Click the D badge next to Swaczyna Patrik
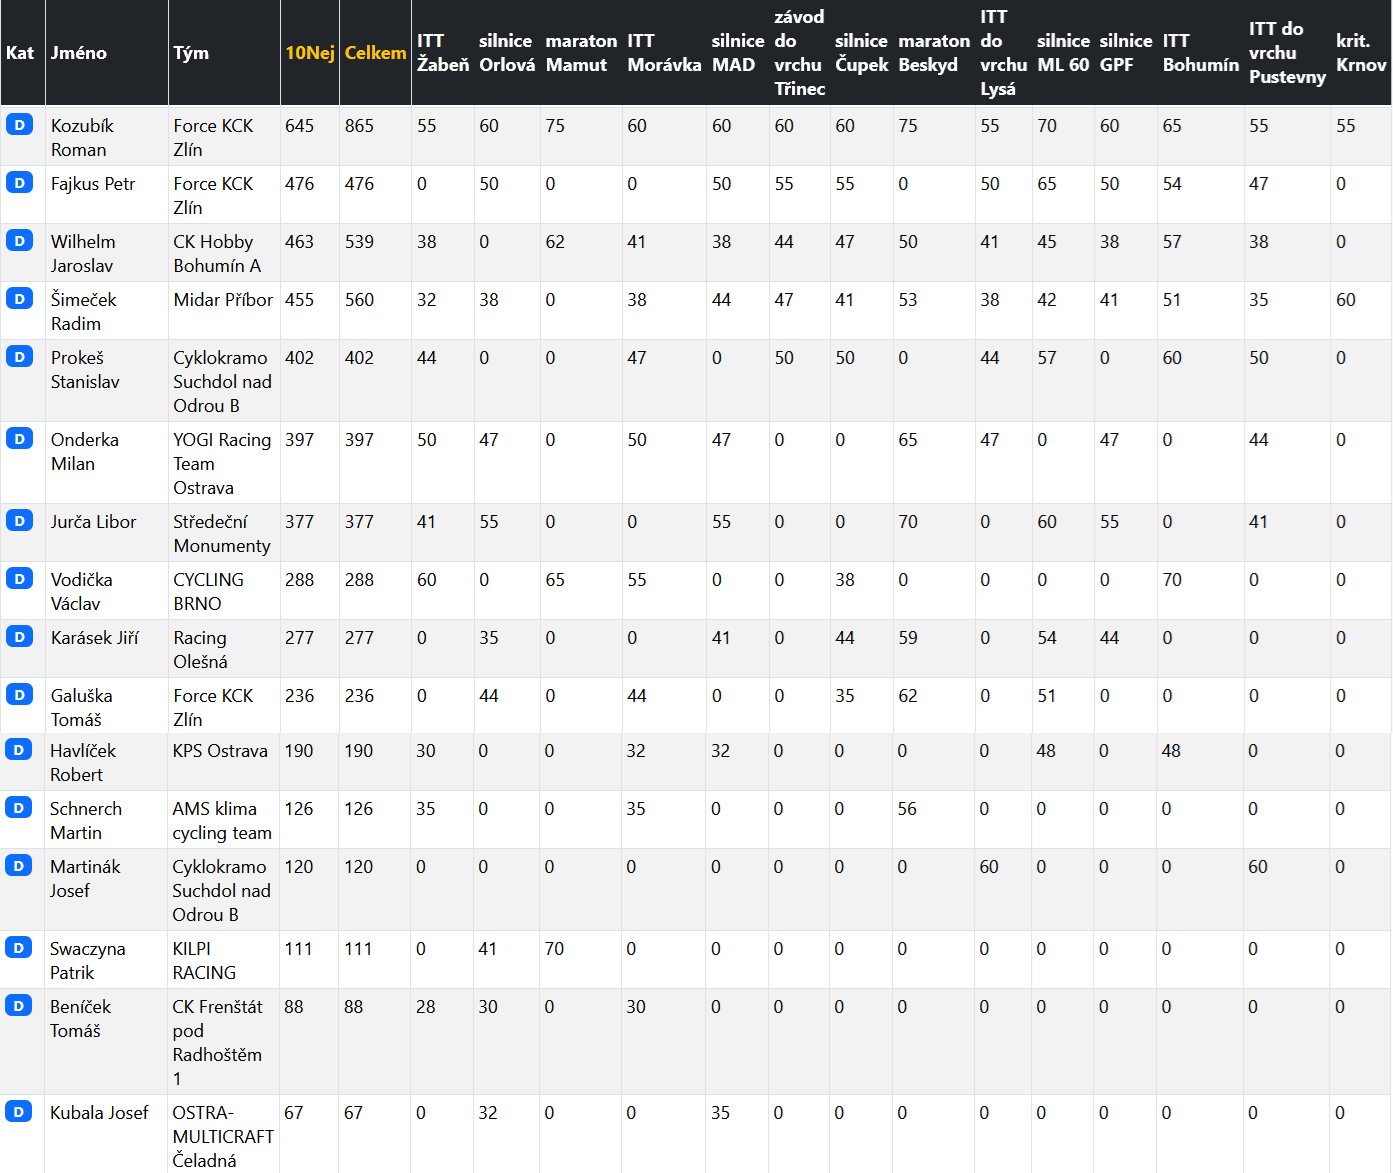Viewport: 1393px width, 1173px height. tap(19, 948)
